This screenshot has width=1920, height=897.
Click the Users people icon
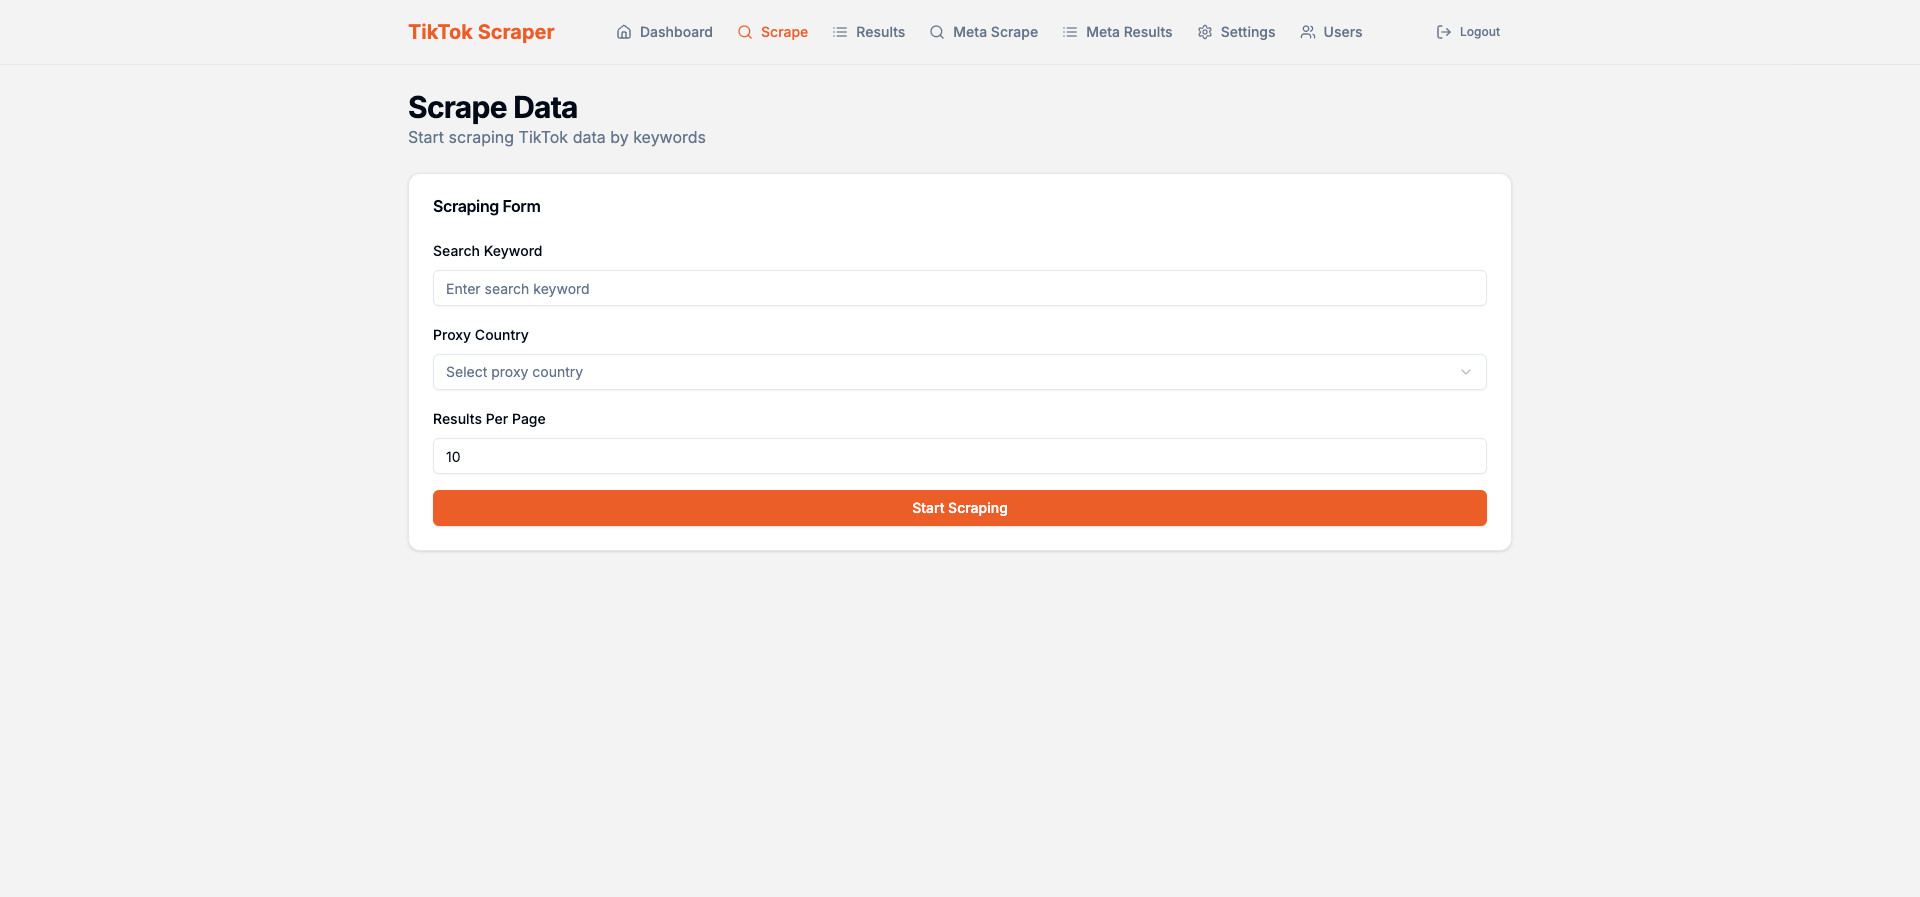1308,32
